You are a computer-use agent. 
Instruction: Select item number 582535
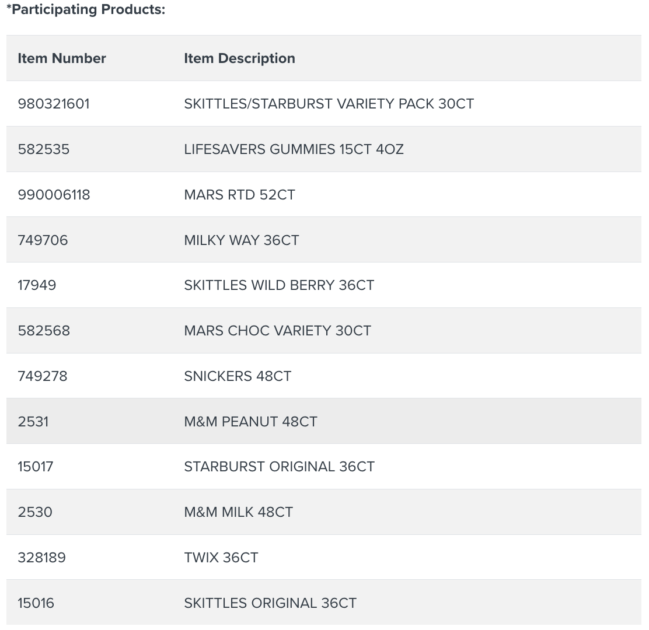44,149
